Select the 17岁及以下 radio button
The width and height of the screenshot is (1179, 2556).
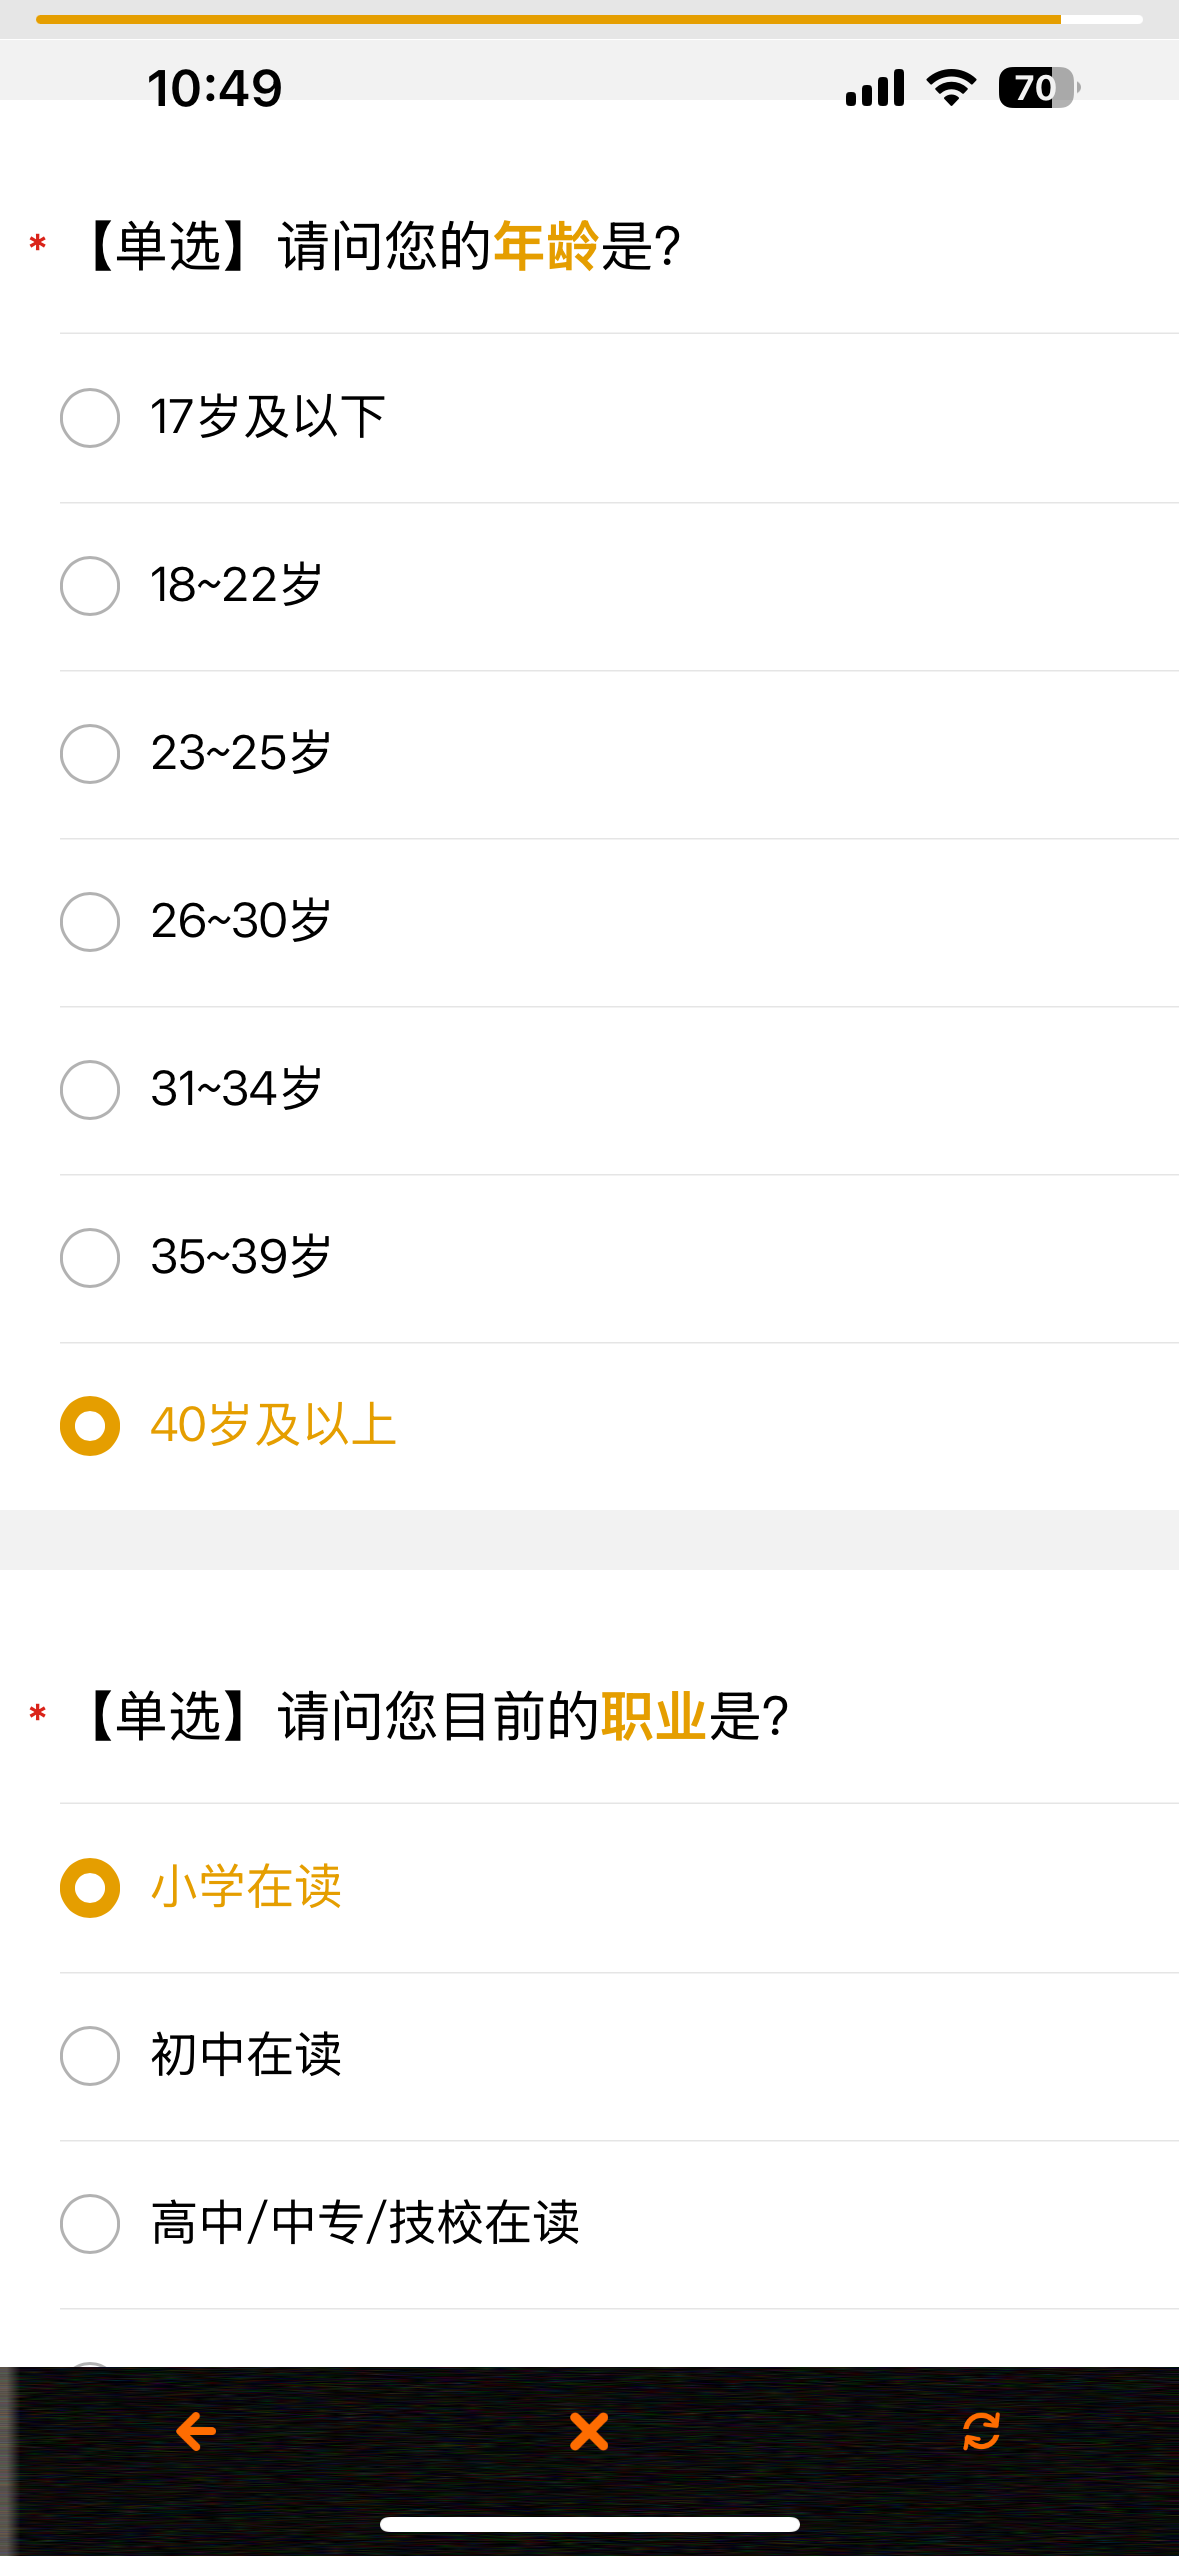coord(90,417)
